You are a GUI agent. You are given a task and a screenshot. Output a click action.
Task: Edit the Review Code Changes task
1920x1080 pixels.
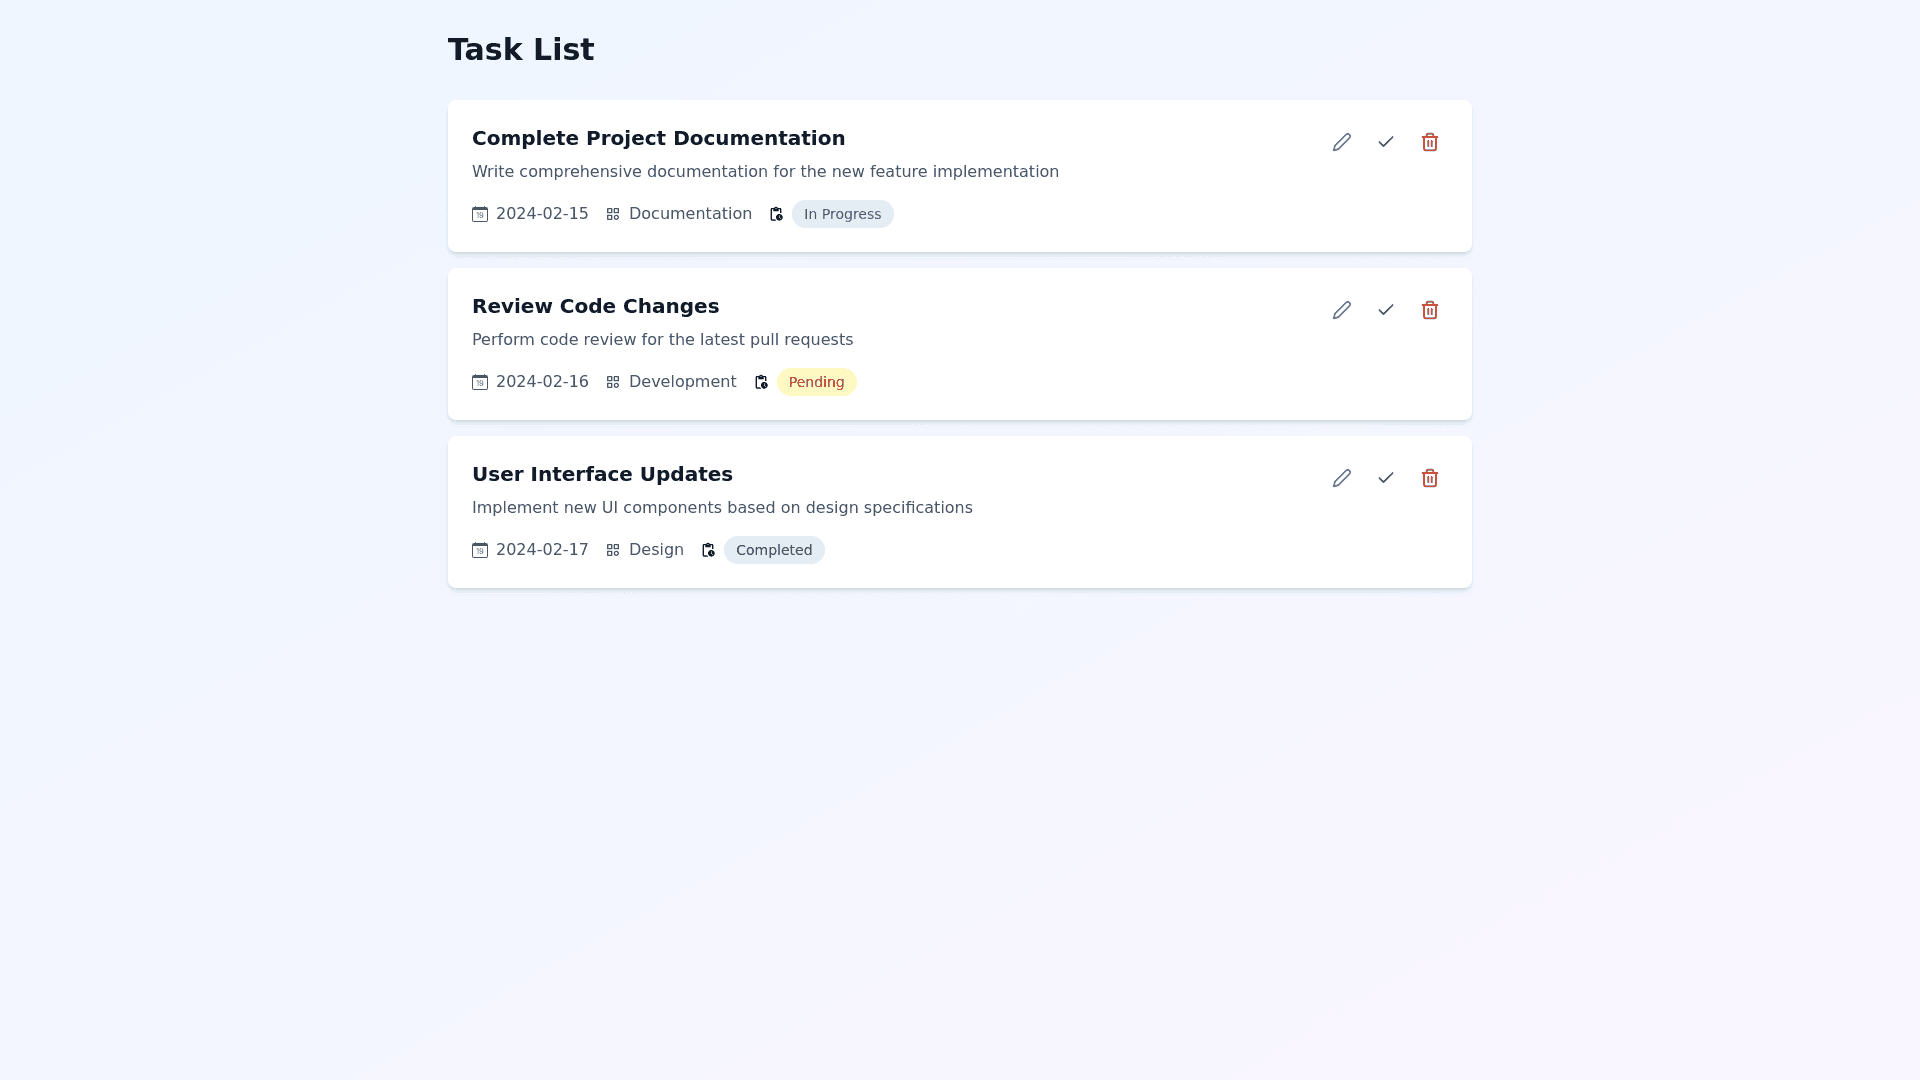[x=1342, y=310]
